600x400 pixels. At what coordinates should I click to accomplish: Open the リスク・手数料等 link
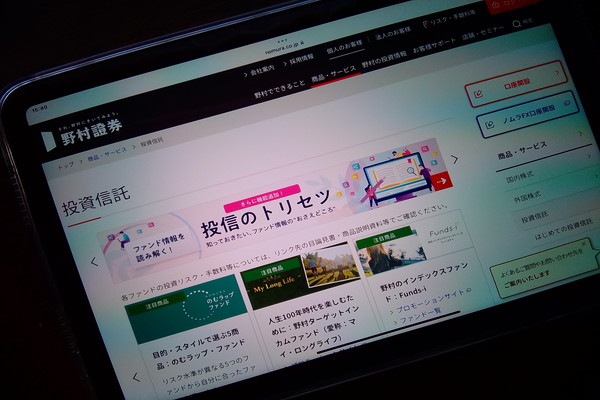[x=448, y=19]
